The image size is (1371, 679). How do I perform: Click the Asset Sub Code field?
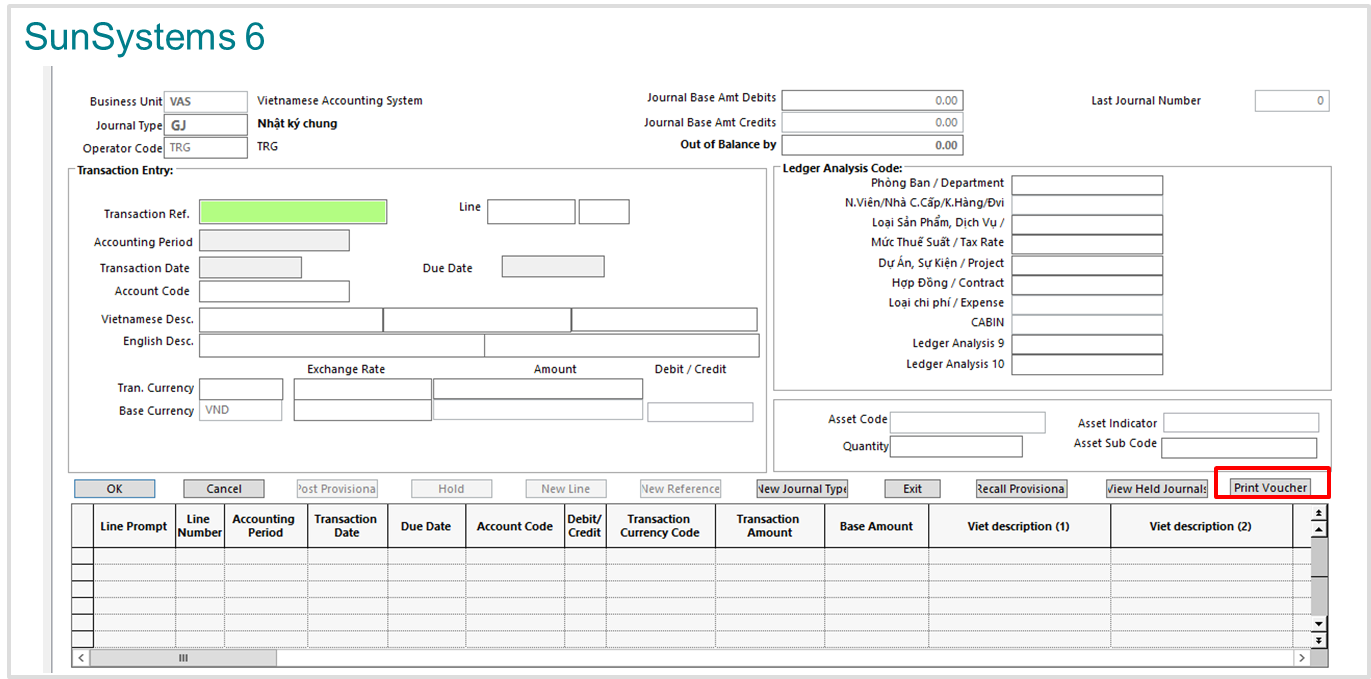click(x=1239, y=448)
